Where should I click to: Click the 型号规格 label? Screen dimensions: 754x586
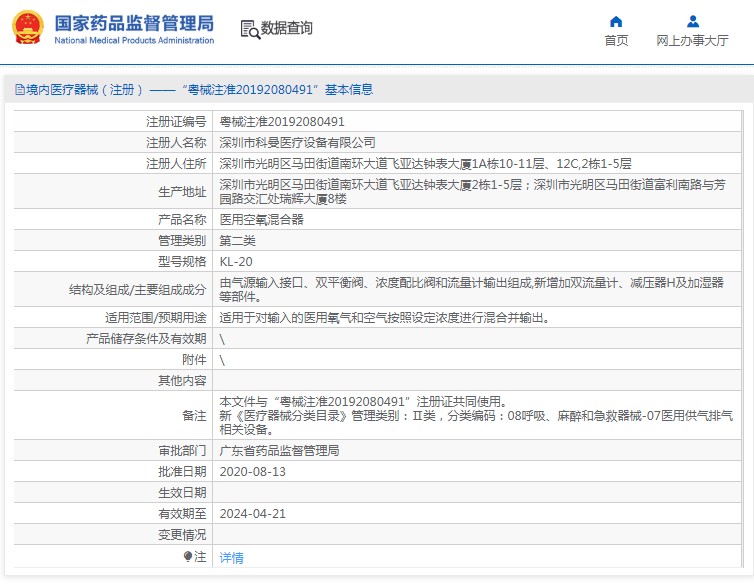[182, 262]
